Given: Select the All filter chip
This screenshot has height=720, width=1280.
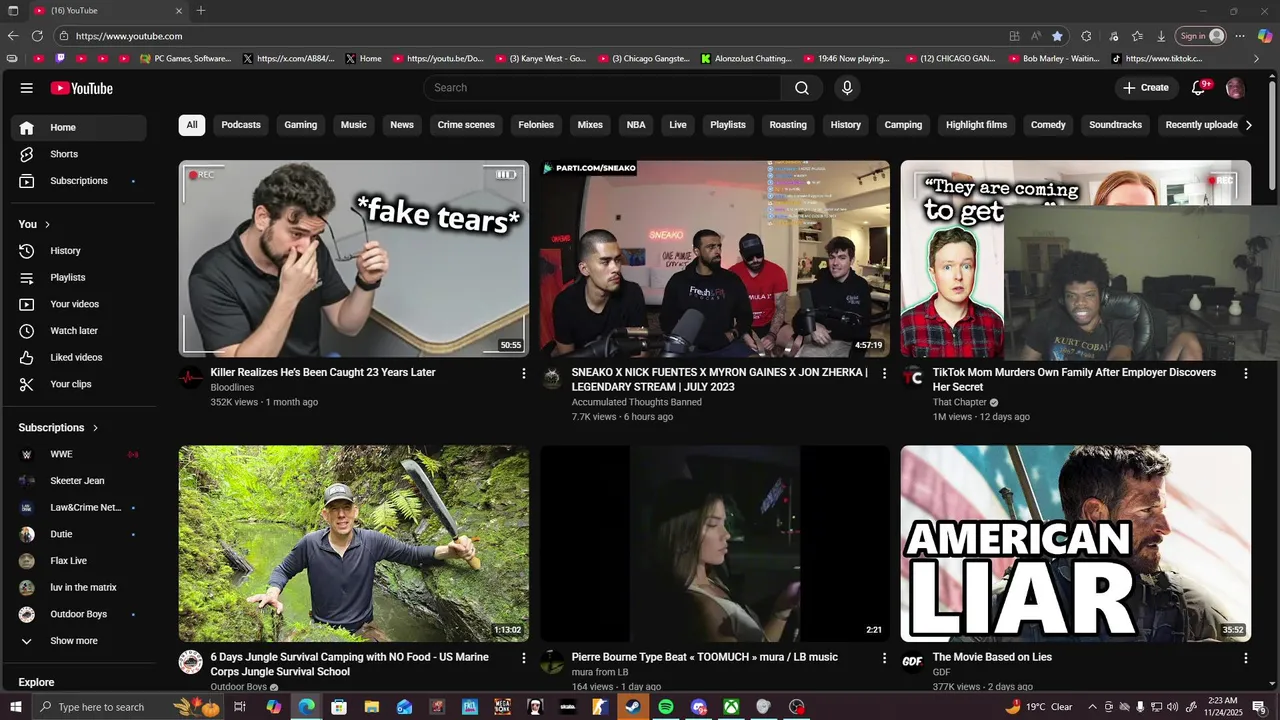Looking at the screenshot, I should [192, 125].
